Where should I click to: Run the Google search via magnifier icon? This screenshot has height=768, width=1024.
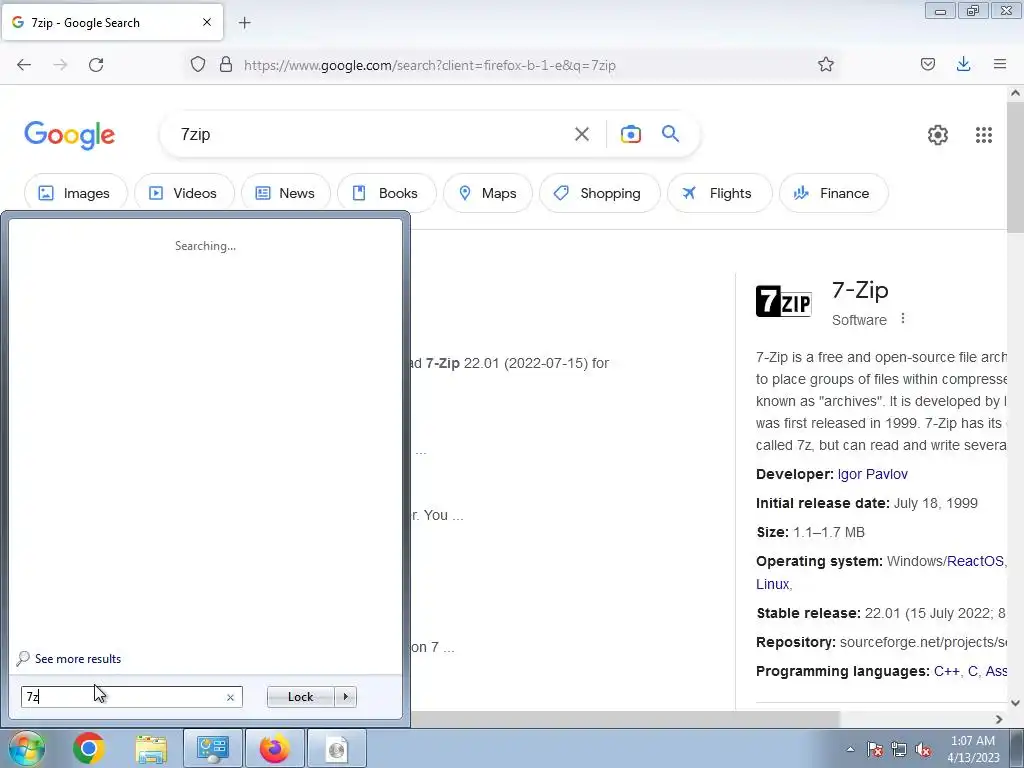tap(670, 134)
